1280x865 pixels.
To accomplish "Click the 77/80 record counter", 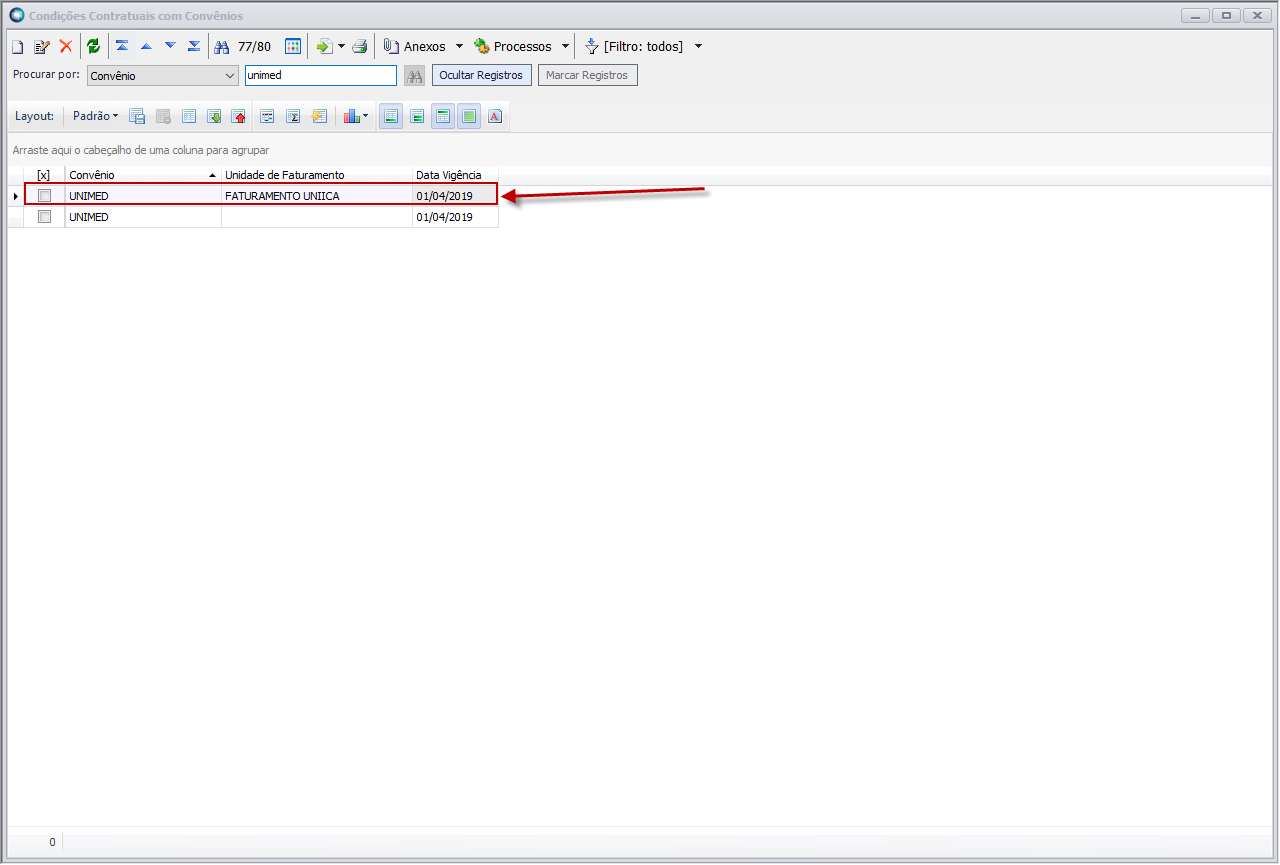I will pos(254,46).
